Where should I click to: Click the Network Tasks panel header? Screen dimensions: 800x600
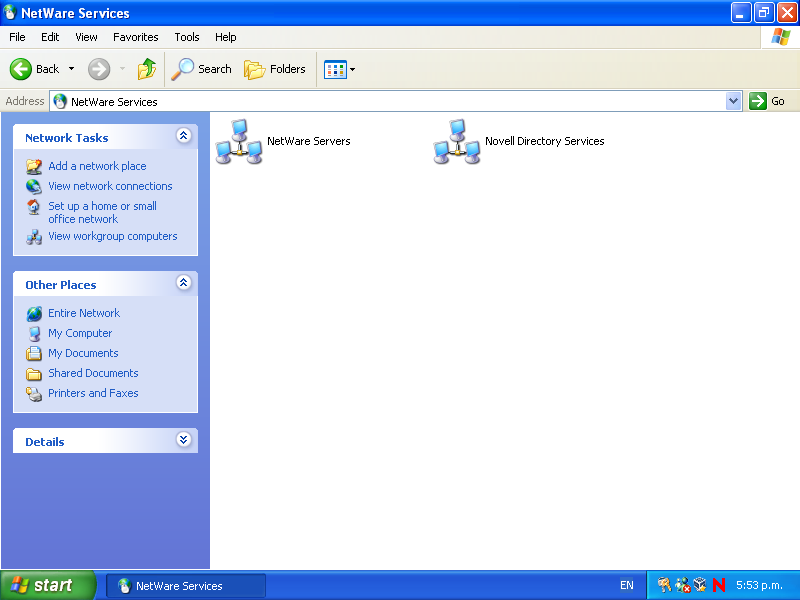pyautogui.click(x=105, y=137)
